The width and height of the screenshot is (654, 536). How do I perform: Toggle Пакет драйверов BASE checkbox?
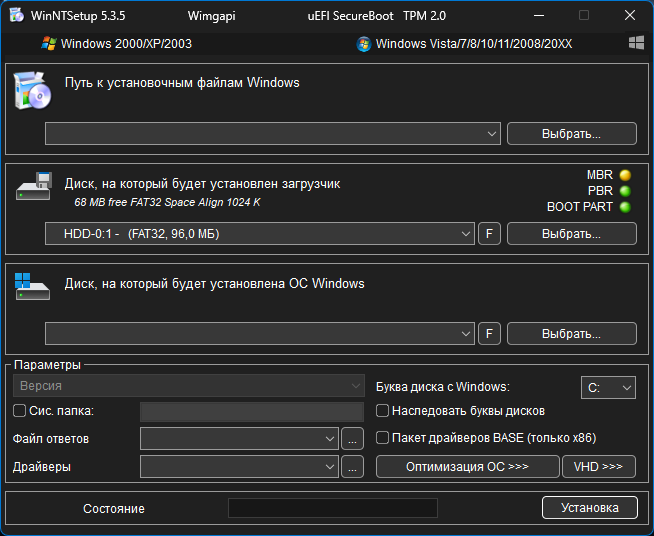coord(382,437)
